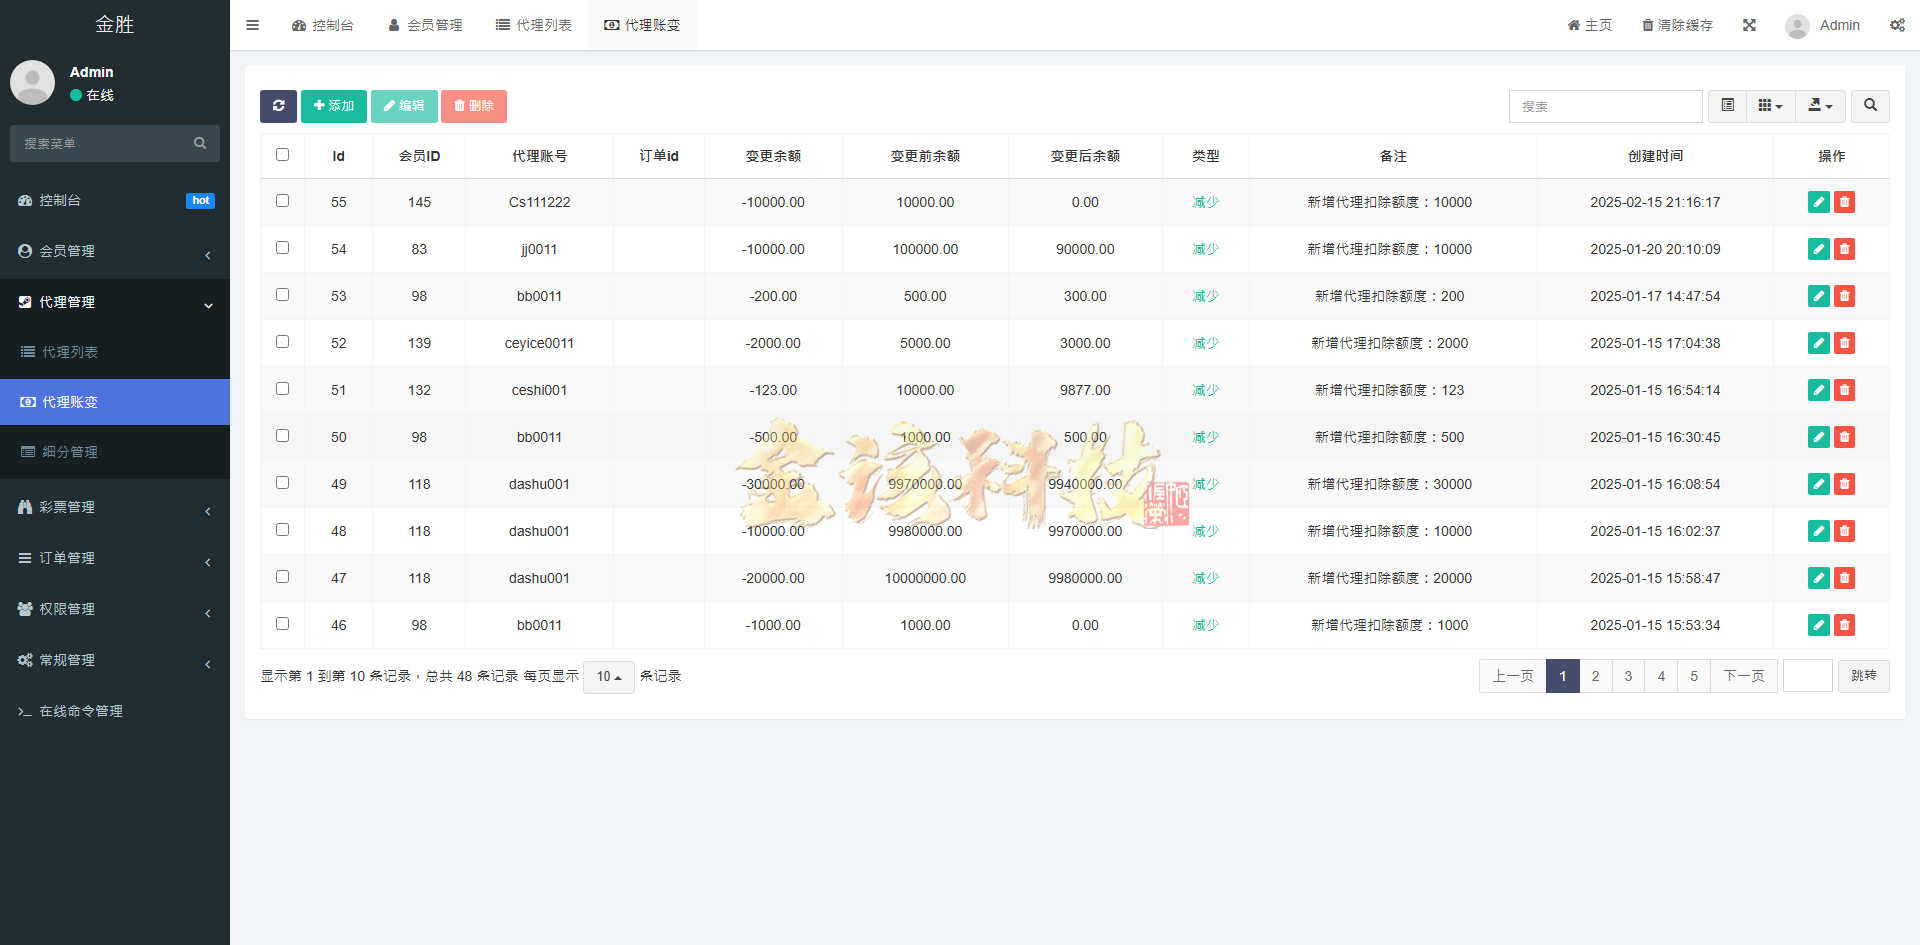
Task: Click the delete trash icon on record 46
Action: pos(1845,625)
